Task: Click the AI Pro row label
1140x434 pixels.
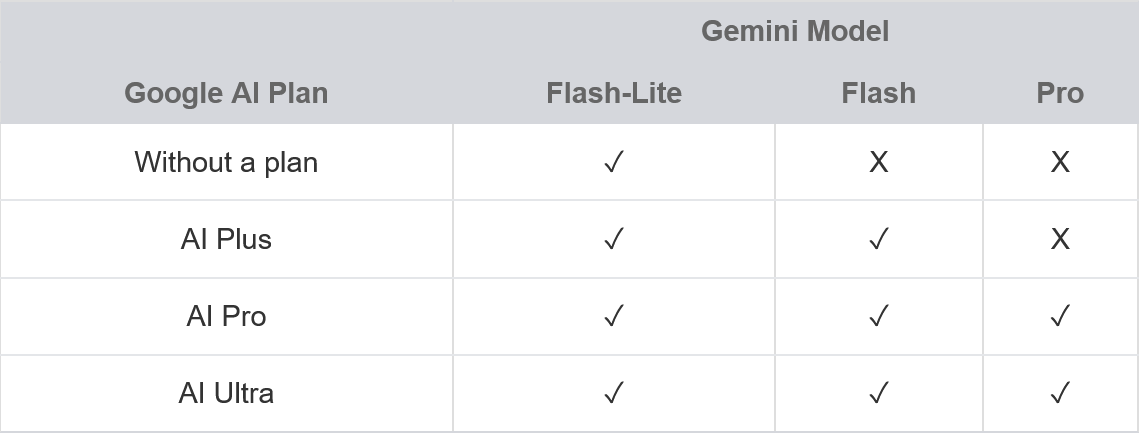Action: tap(226, 316)
